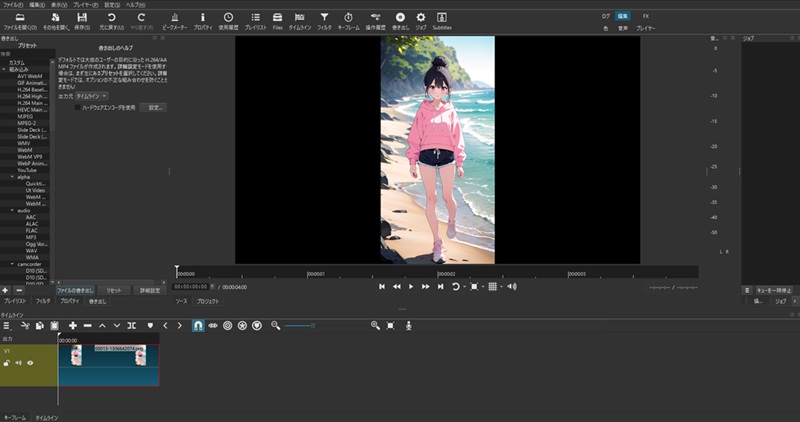Collapse the alpha preset group
Screen dimensions: 800x422
click(x=10, y=177)
